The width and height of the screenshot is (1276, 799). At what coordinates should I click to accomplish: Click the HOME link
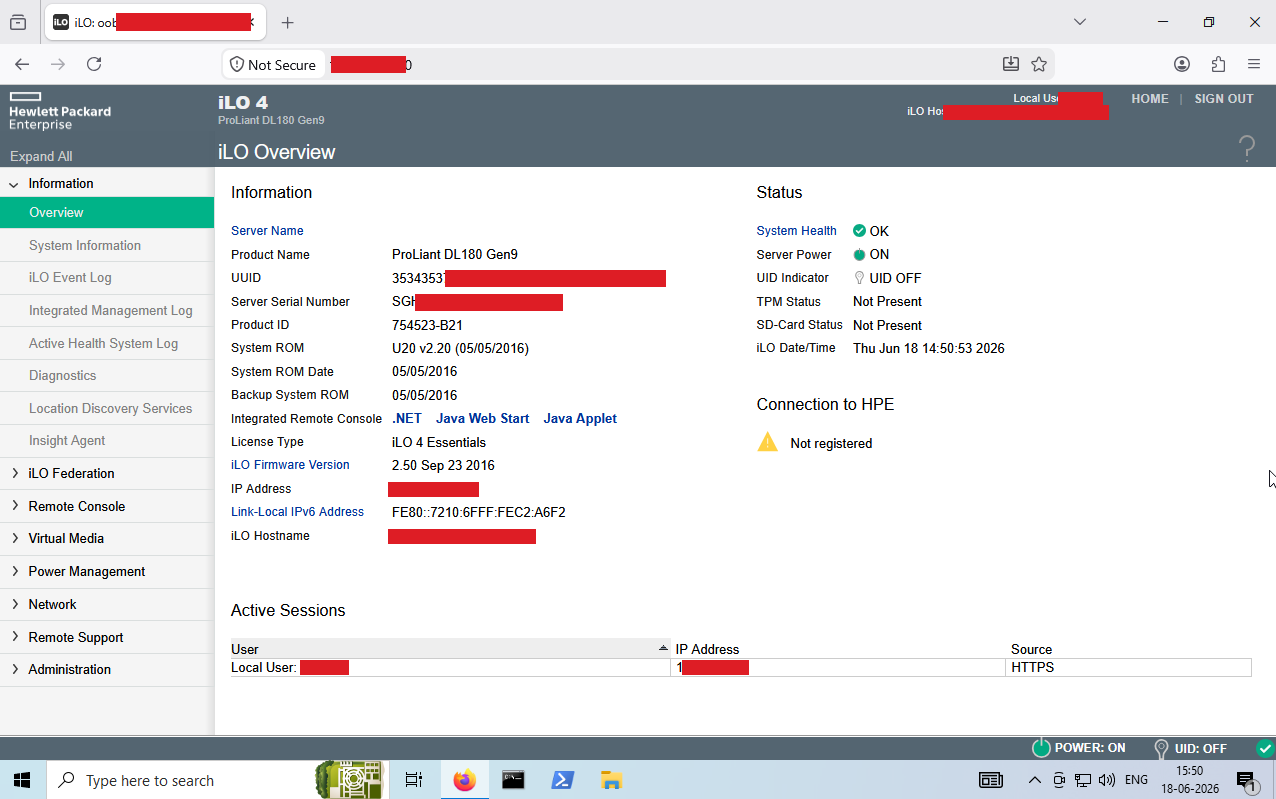(1150, 99)
